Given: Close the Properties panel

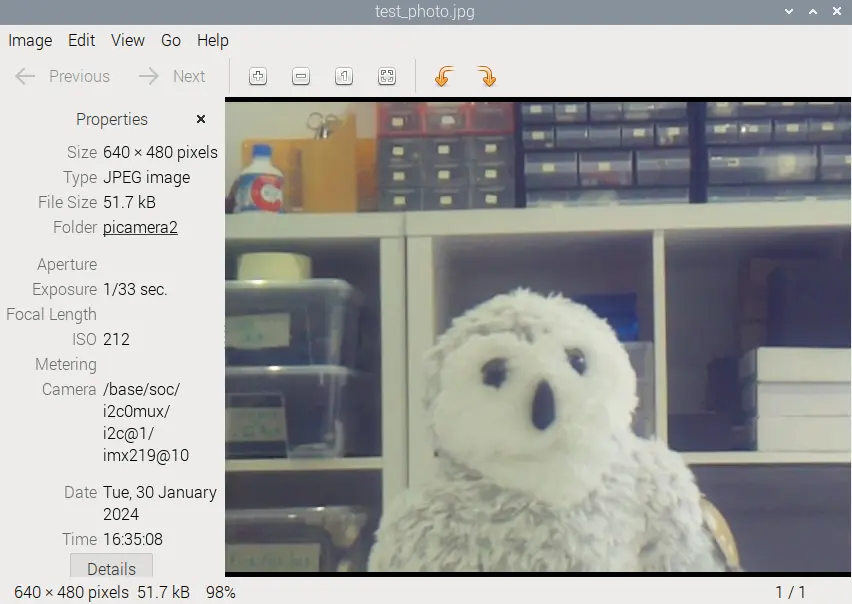Looking at the screenshot, I should pos(200,119).
